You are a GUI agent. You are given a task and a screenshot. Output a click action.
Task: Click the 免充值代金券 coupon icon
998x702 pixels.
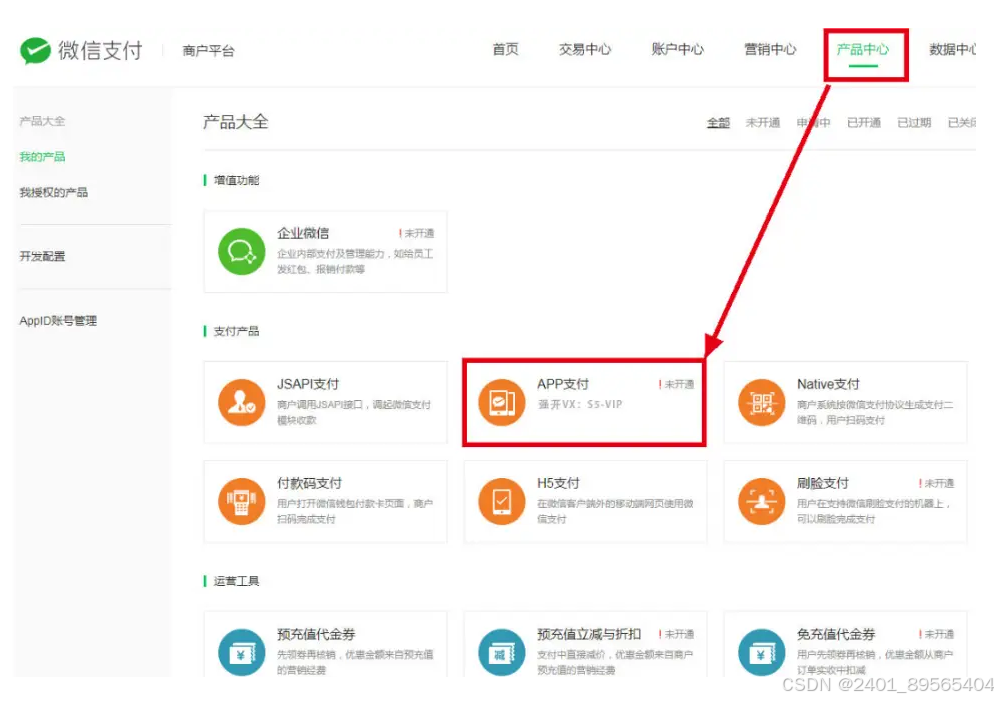[x=761, y=652]
